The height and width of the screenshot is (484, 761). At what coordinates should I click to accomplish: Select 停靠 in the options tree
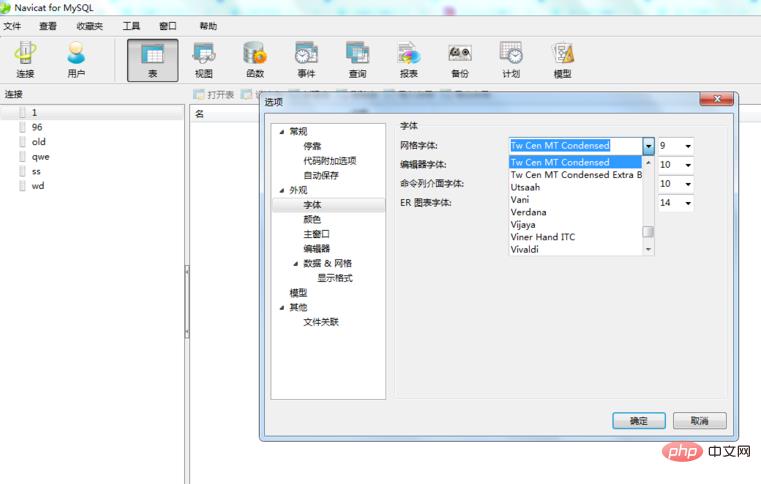[312, 146]
